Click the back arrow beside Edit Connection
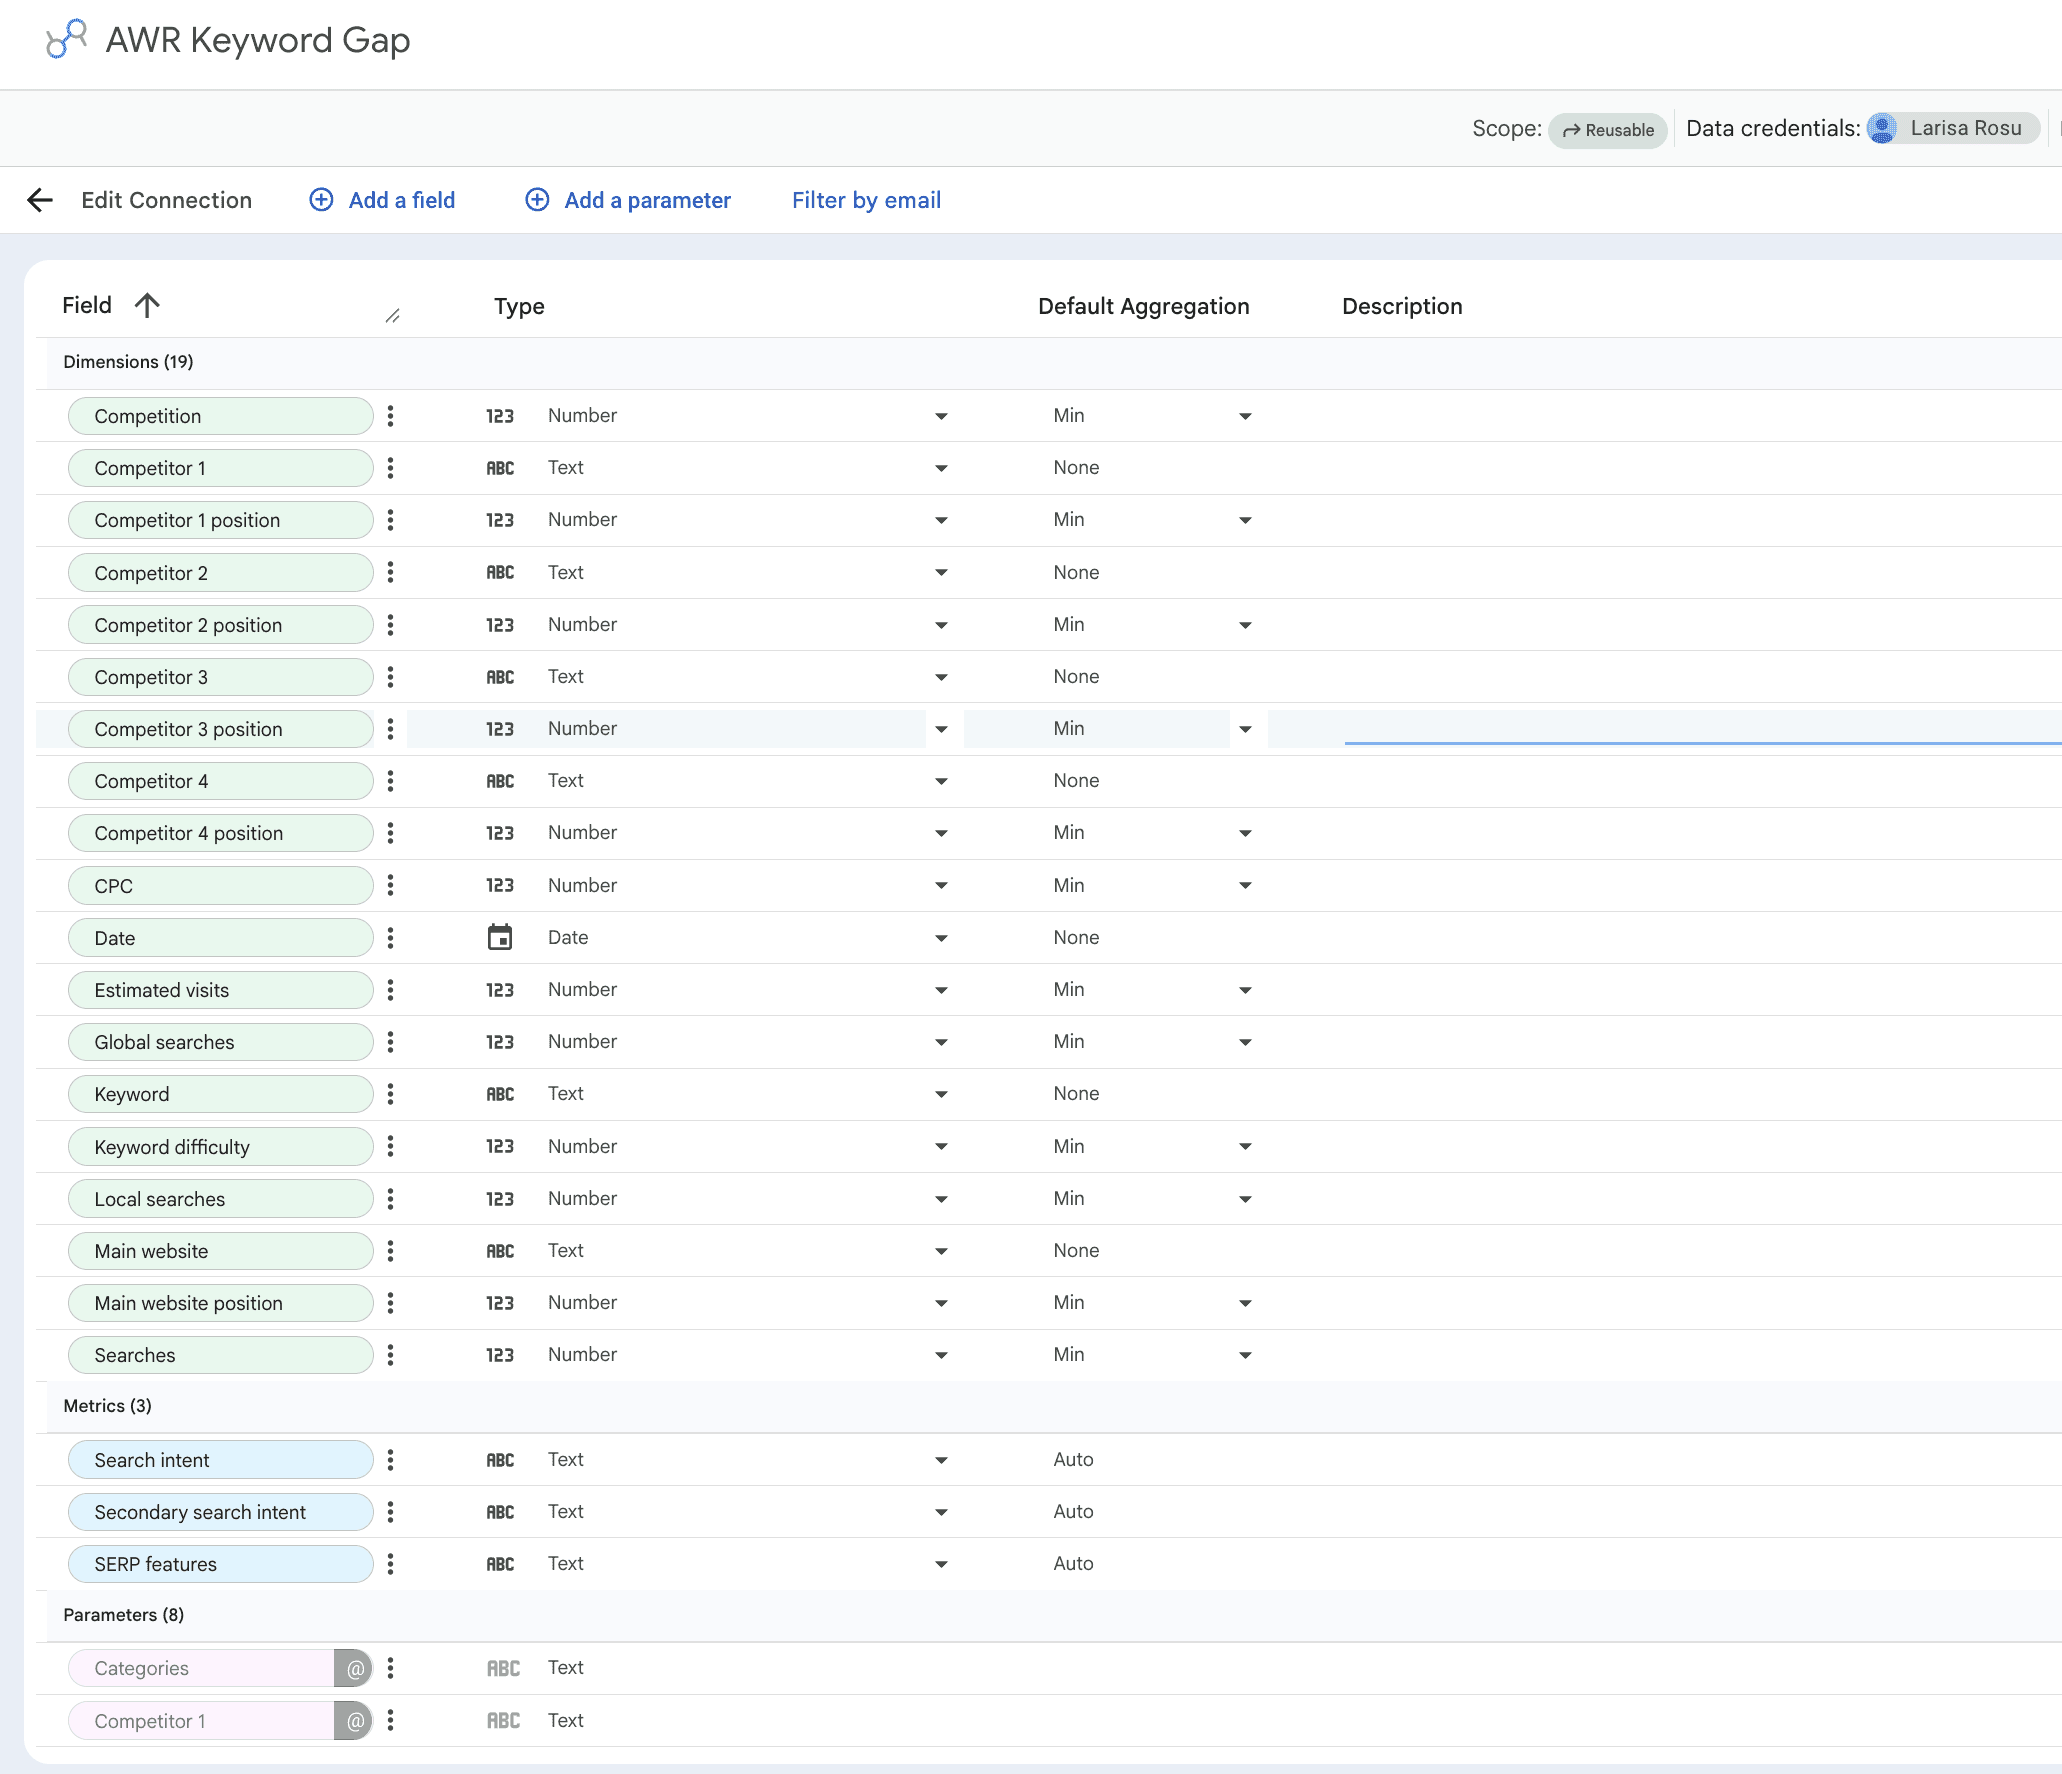 [x=40, y=200]
